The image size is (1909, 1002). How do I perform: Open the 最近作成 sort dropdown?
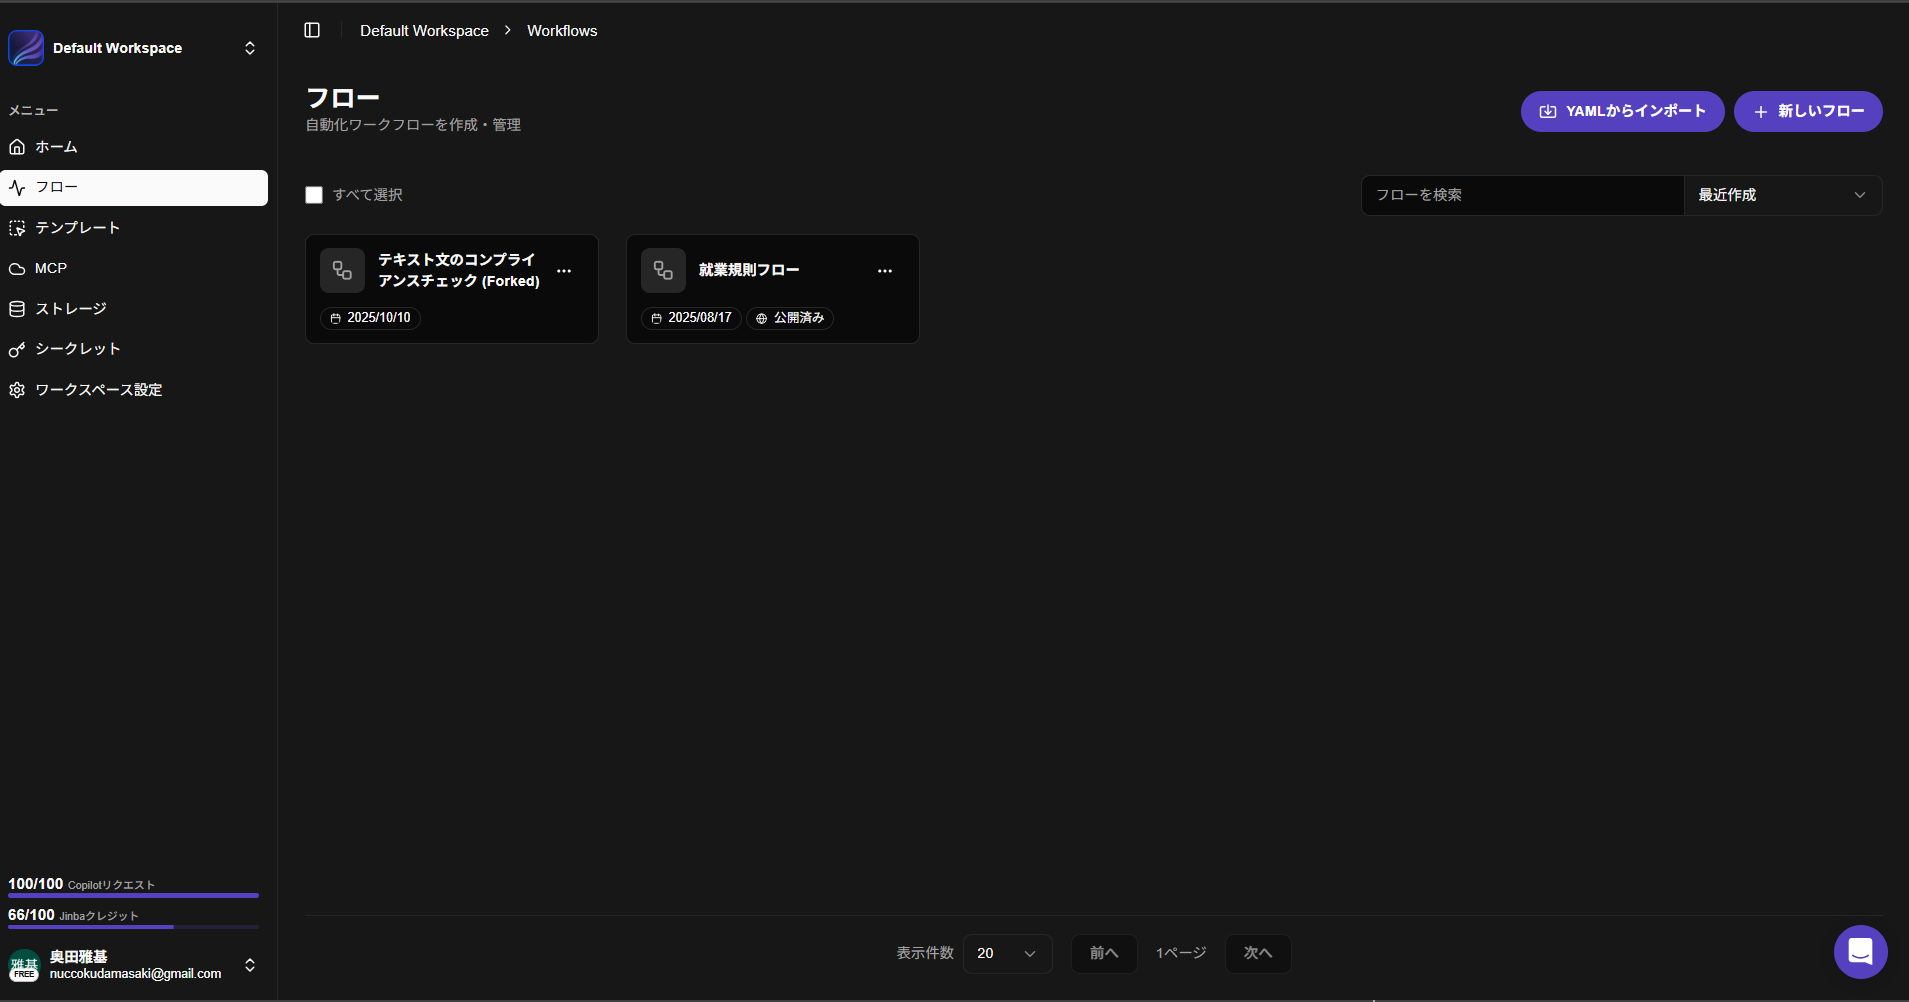coord(1783,195)
